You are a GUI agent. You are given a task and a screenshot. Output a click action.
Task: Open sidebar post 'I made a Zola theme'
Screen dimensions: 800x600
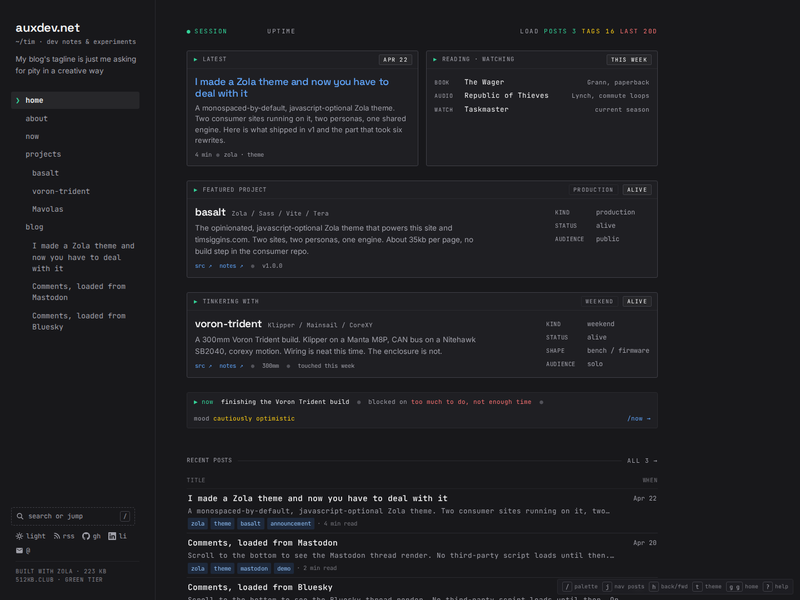click(x=83, y=257)
